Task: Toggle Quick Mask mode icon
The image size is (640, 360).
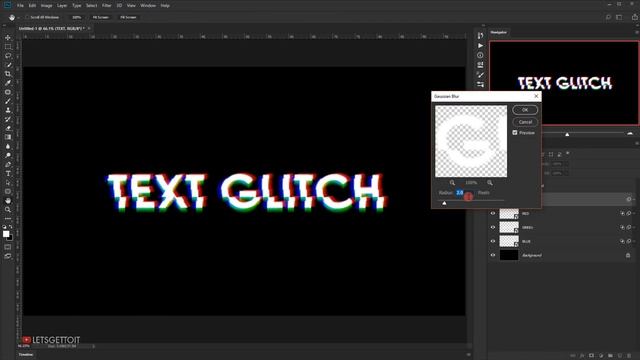Action: 8,247
